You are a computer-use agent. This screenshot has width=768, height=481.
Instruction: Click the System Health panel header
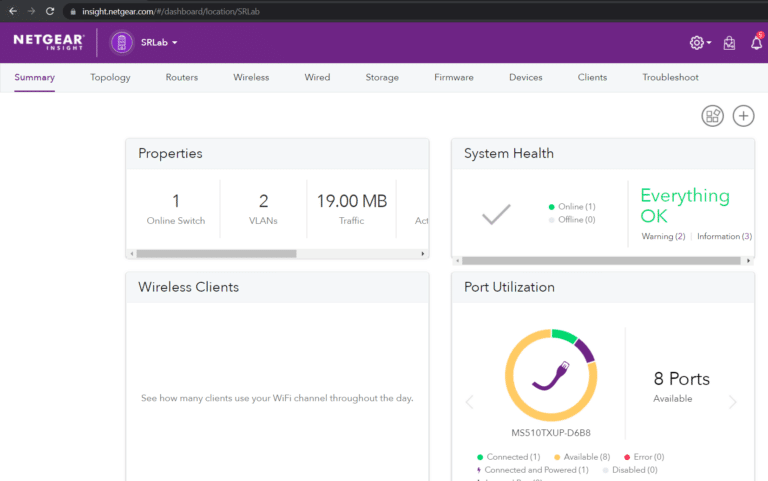[603, 154]
